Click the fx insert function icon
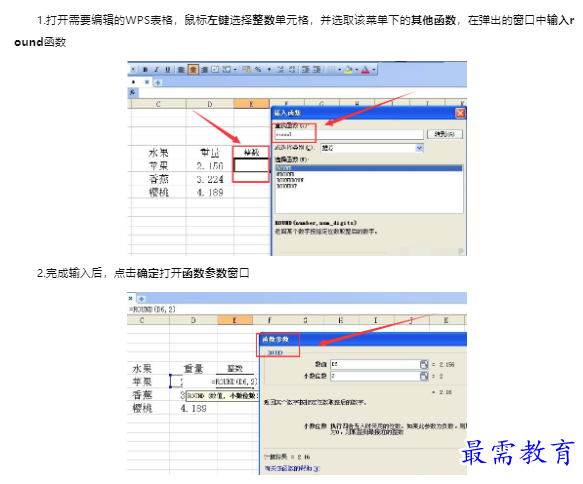 tap(133, 93)
